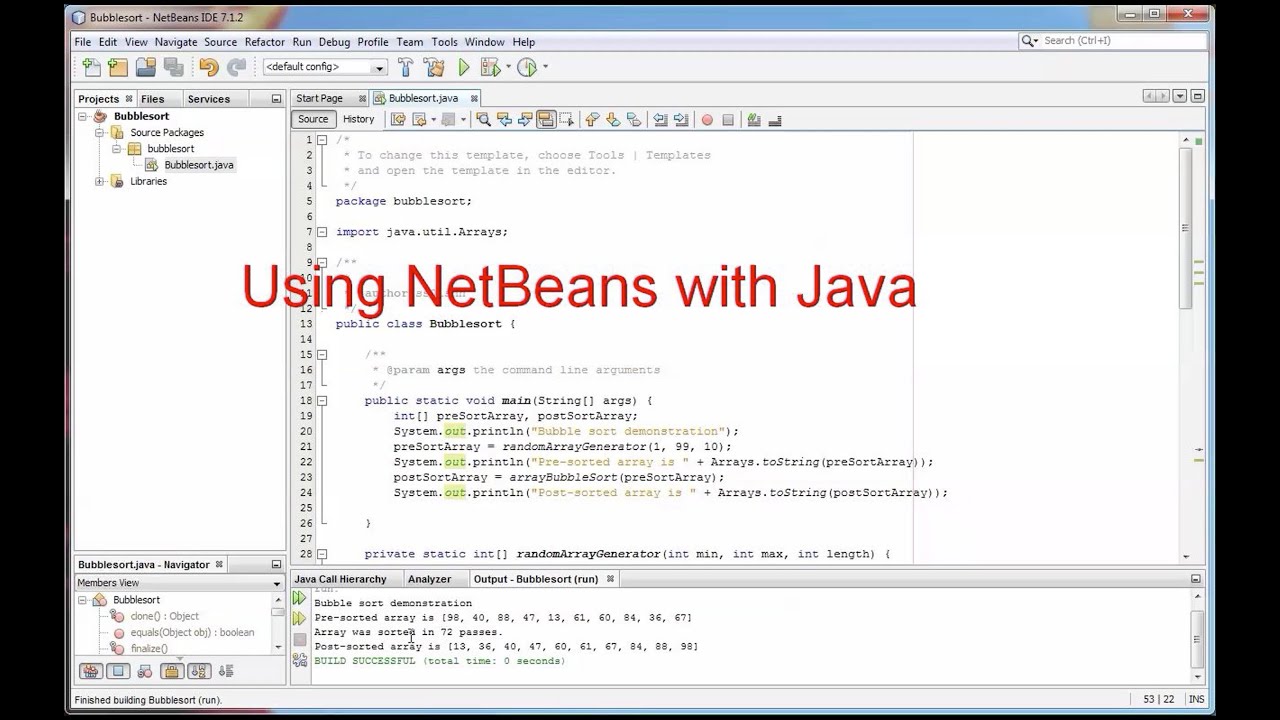
Task: Open the Profile Project dropdown arrow
Action: click(x=545, y=67)
